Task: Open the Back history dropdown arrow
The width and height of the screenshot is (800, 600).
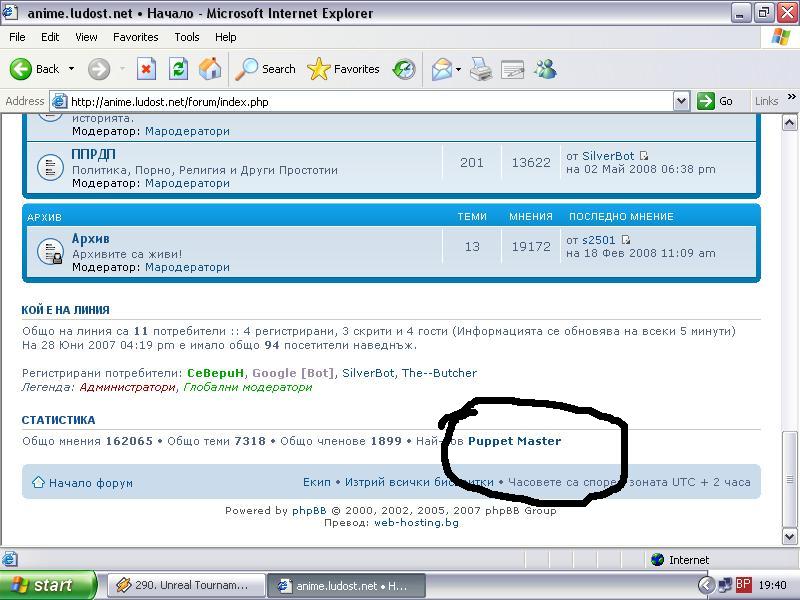Action: 71,69
